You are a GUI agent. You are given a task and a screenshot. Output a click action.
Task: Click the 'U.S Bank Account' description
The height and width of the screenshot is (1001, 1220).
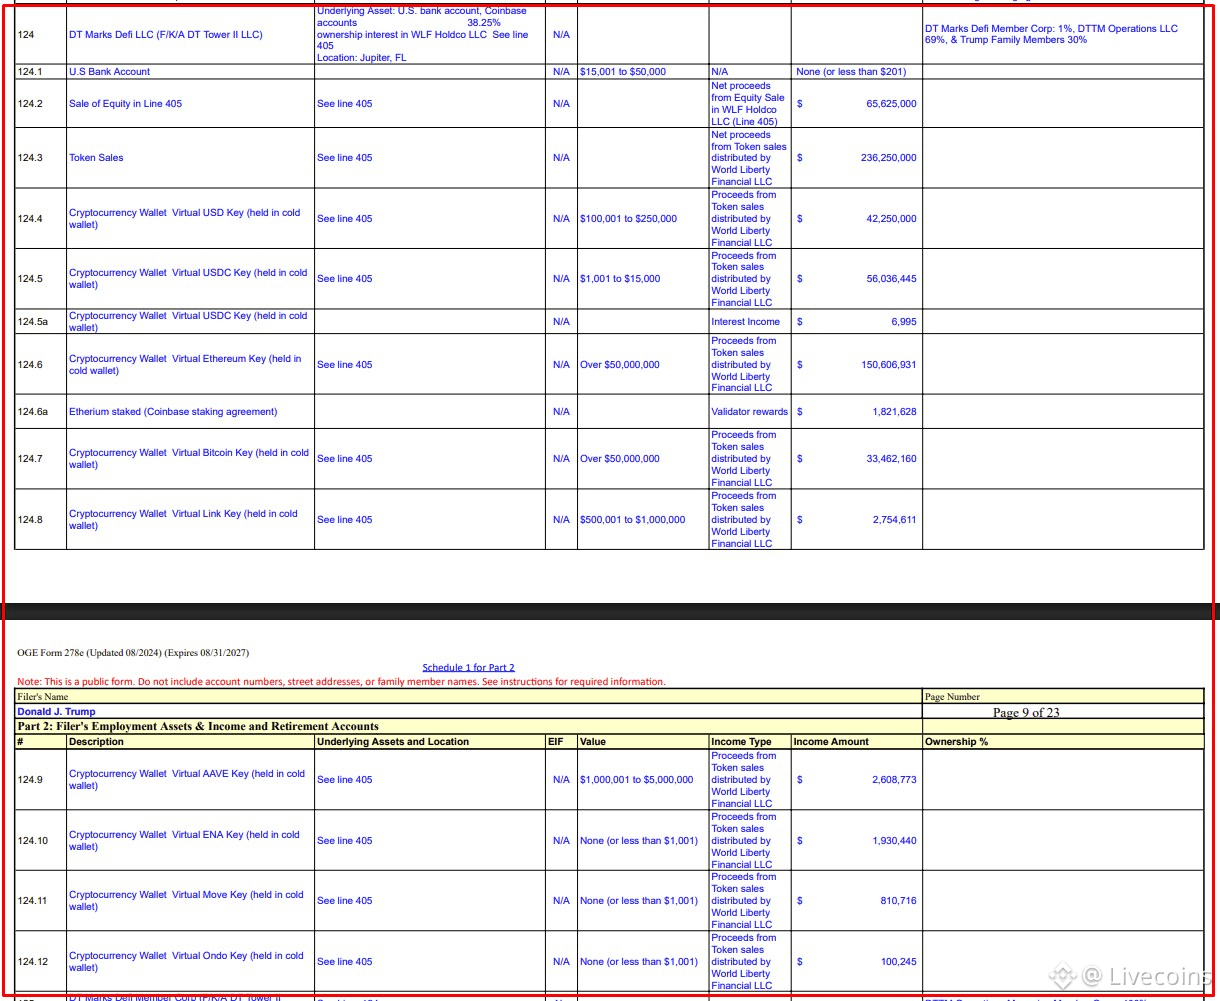110,72
